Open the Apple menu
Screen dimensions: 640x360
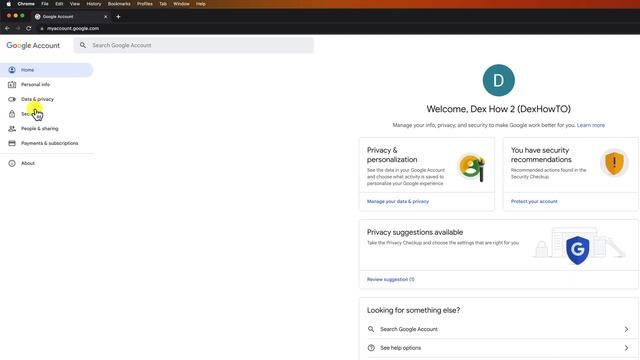(x=8, y=4)
